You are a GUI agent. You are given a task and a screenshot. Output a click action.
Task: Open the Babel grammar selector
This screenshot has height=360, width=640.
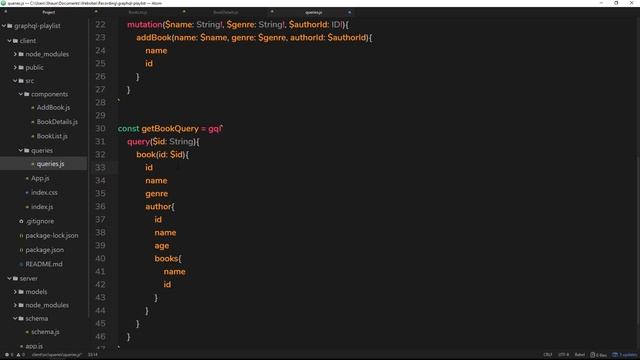580,355
